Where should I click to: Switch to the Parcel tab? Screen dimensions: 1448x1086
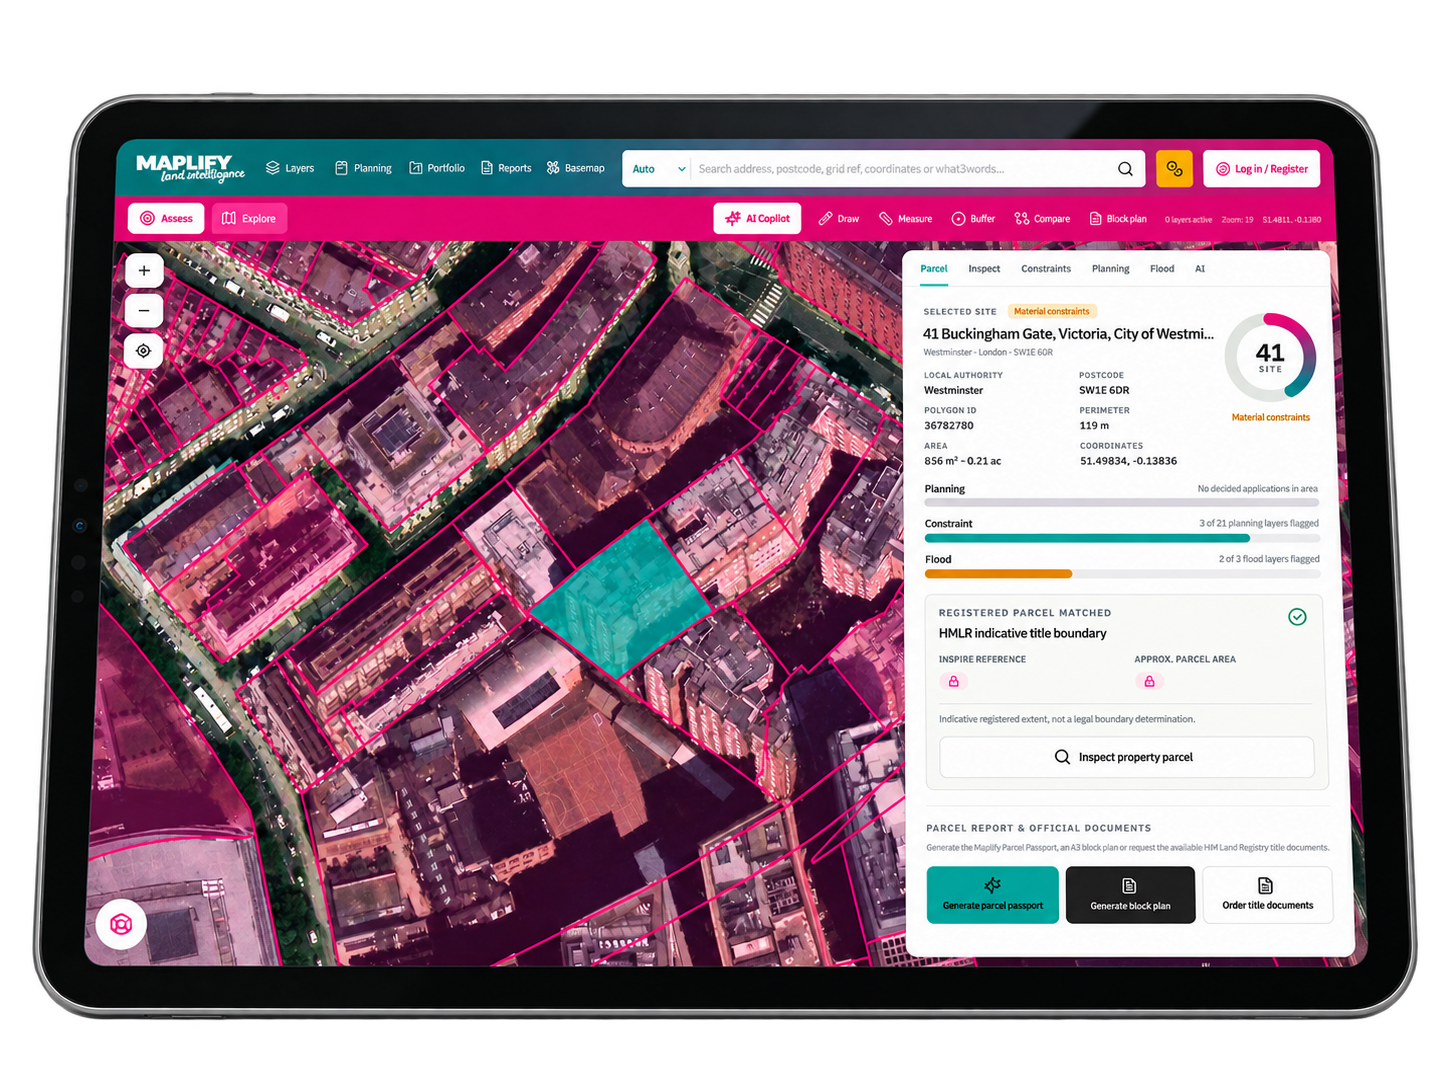pos(934,269)
